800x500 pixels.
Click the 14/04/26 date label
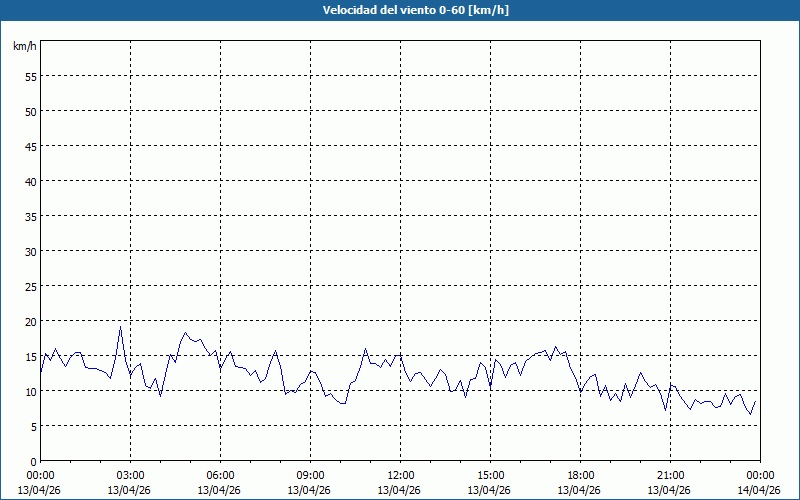coord(759,490)
